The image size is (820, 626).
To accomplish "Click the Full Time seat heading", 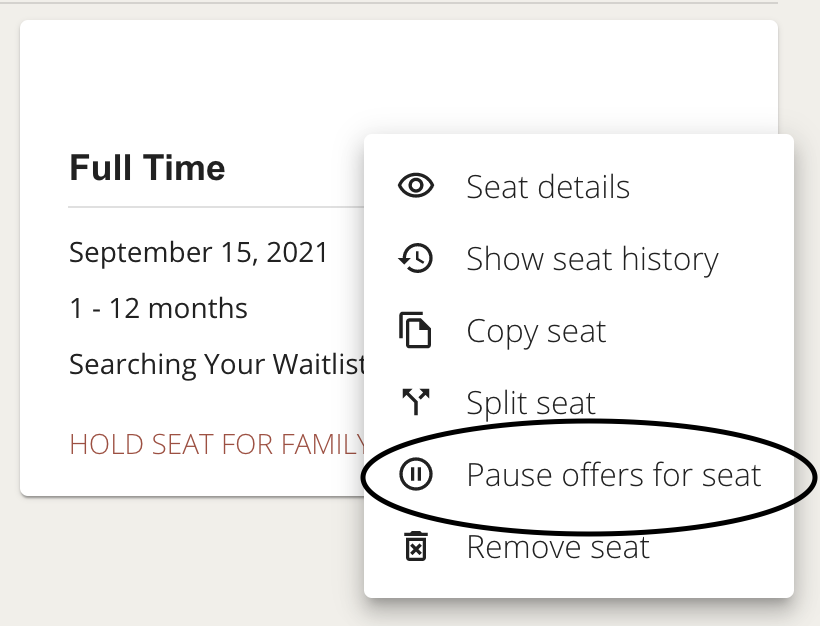I will pyautogui.click(x=147, y=168).
